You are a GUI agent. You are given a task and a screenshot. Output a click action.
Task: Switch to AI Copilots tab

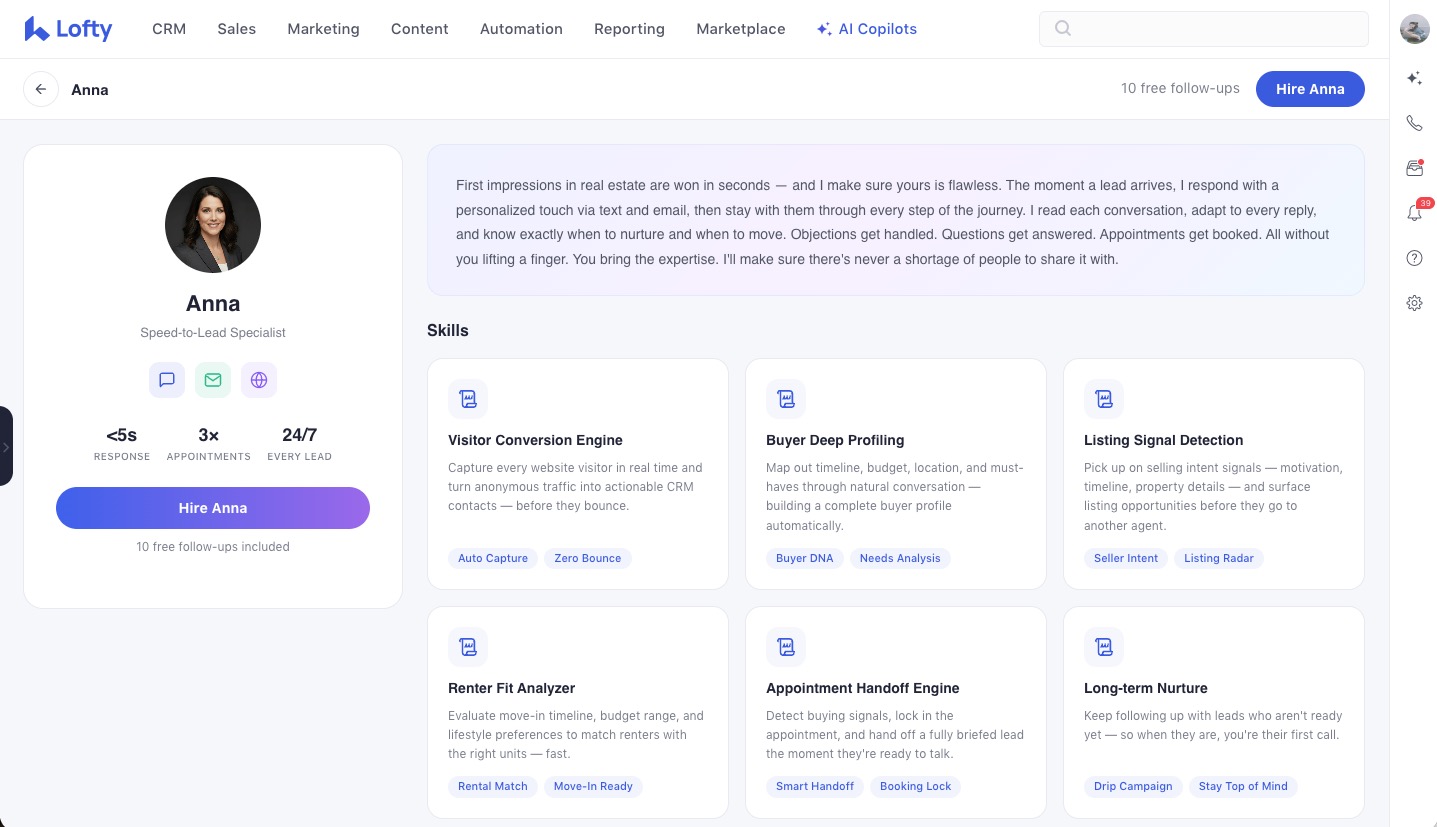click(867, 29)
